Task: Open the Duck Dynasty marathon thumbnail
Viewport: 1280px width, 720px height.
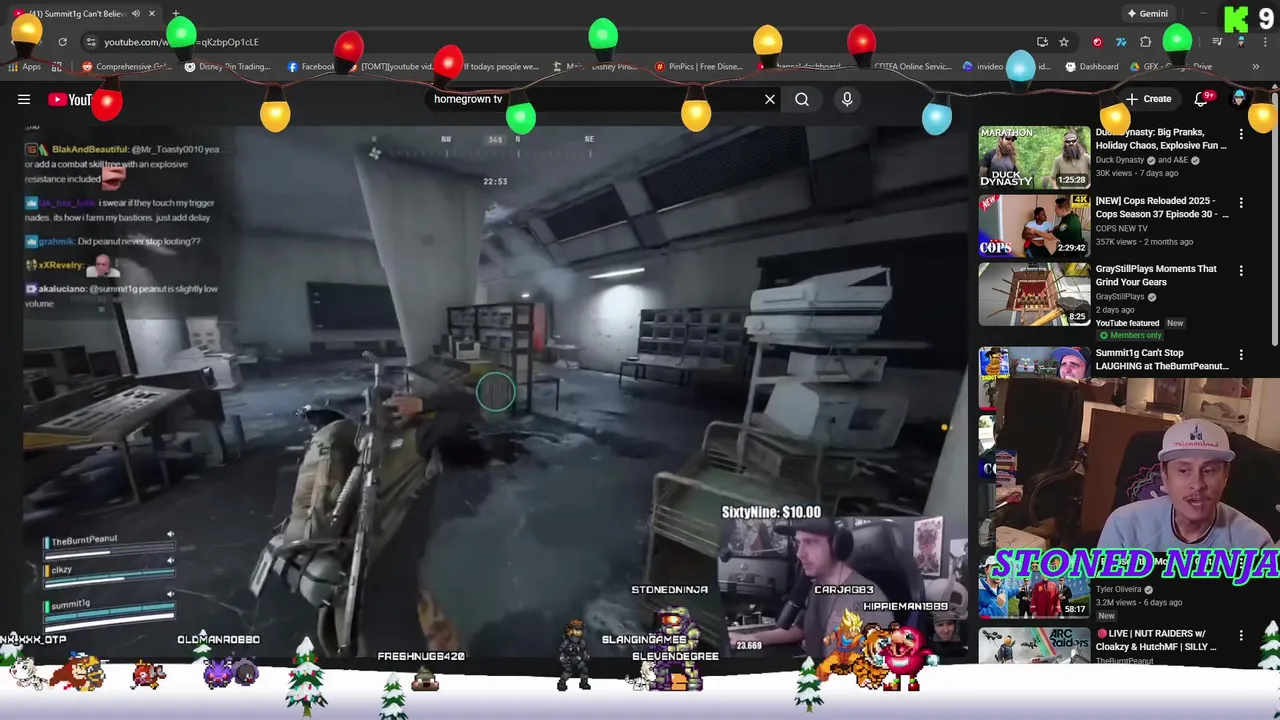Action: (x=1034, y=157)
